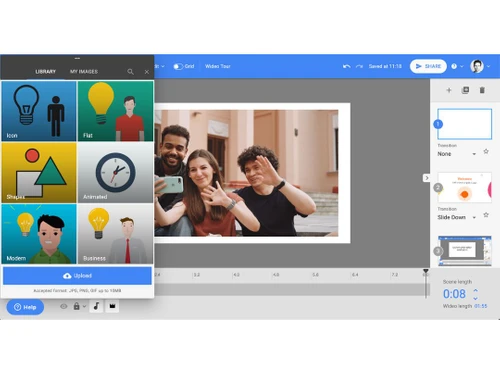Select the photo on the canvas
500x375 pixels.
[x=246, y=173]
